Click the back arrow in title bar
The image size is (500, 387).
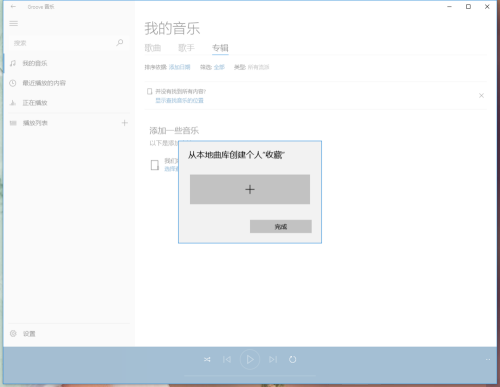[x=13, y=6]
